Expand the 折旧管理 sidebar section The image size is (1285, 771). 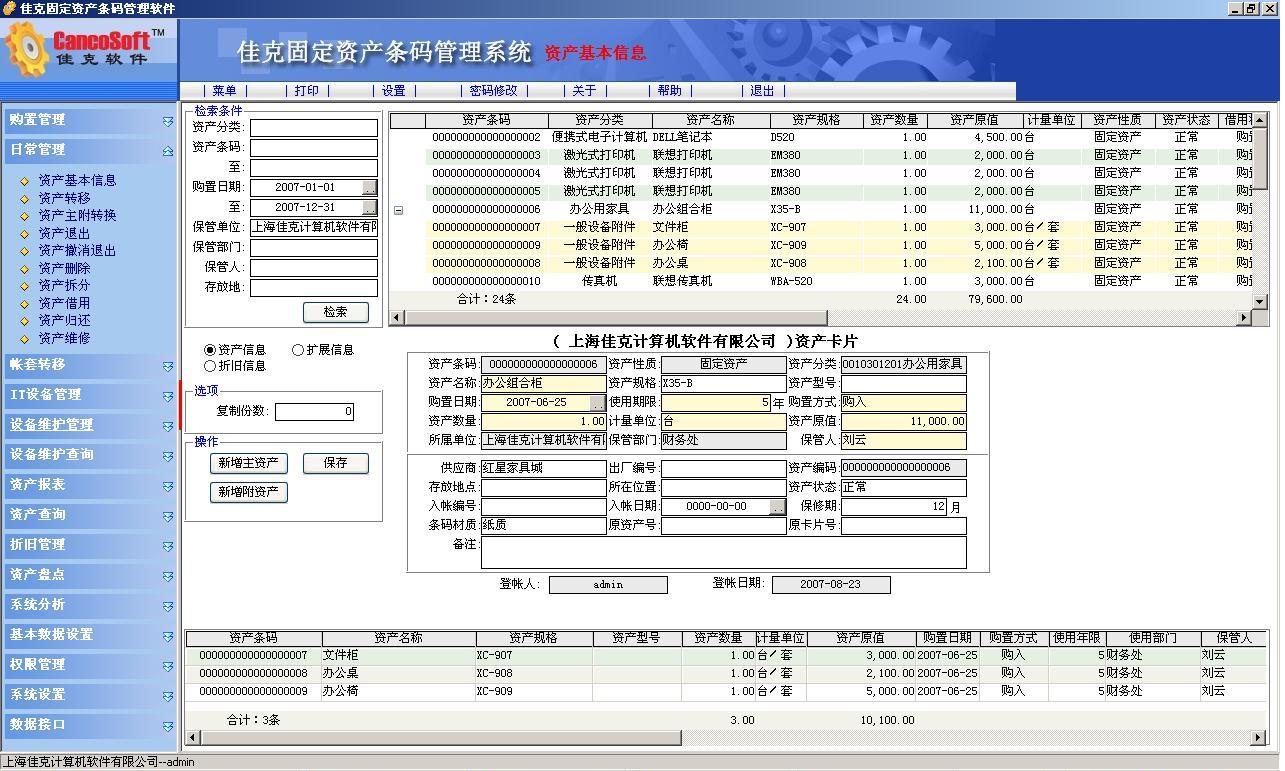[168, 546]
